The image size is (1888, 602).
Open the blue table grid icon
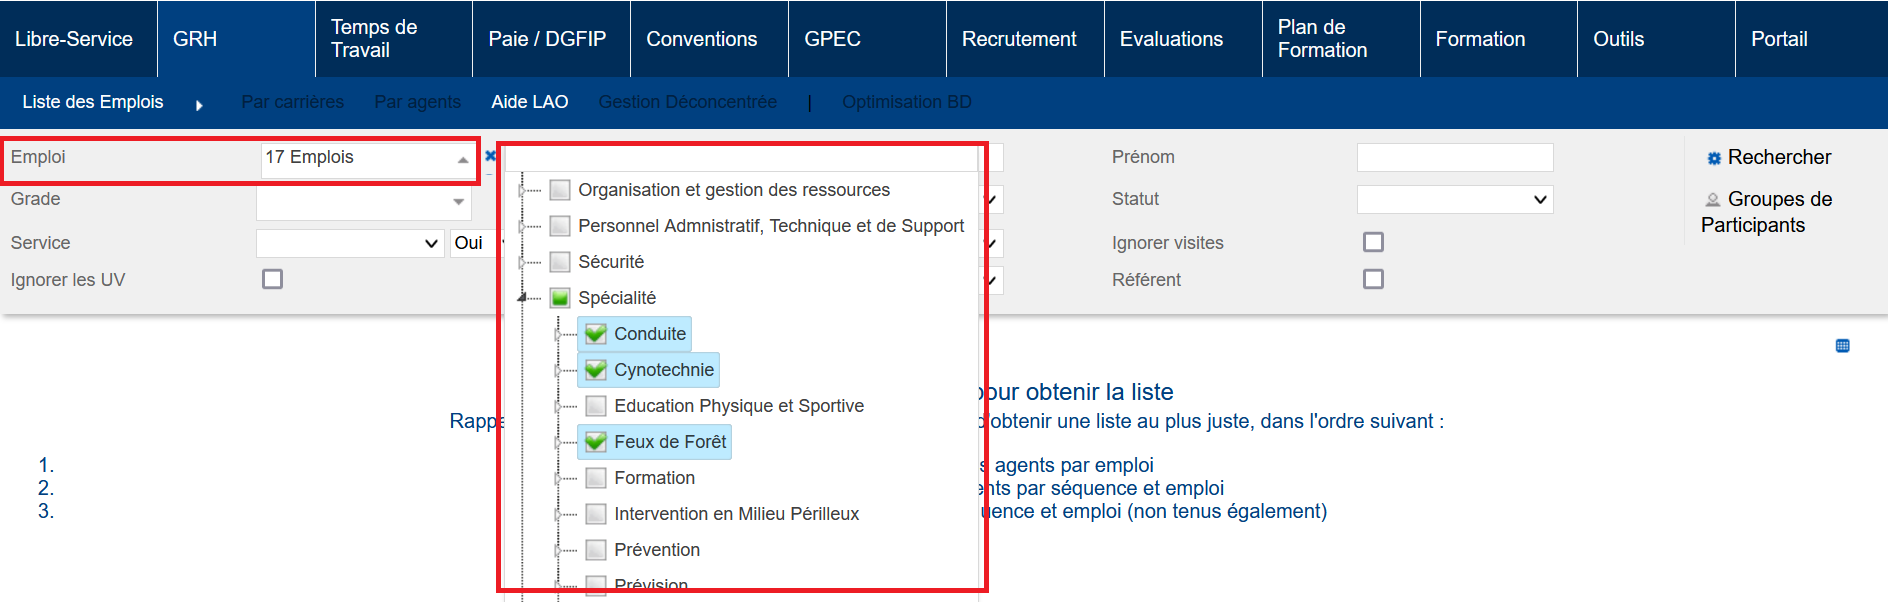pos(1843,346)
